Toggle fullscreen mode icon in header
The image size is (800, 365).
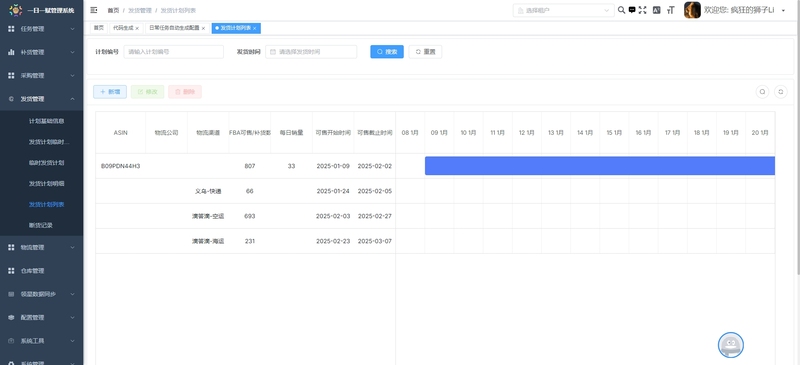point(642,10)
